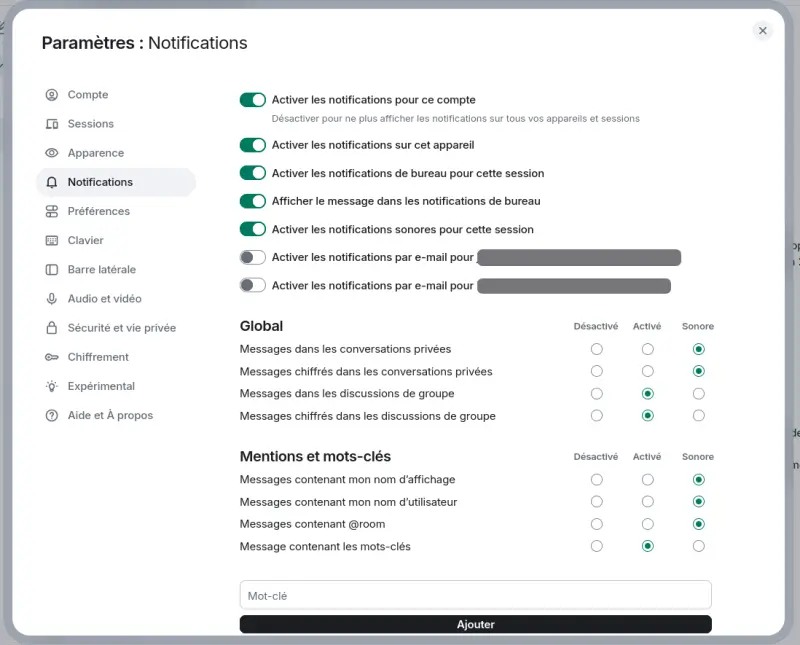Image resolution: width=800 pixels, height=645 pixels.
Task: Open Audio et vidéo microphone icon
Action: (x=51, y=298)
